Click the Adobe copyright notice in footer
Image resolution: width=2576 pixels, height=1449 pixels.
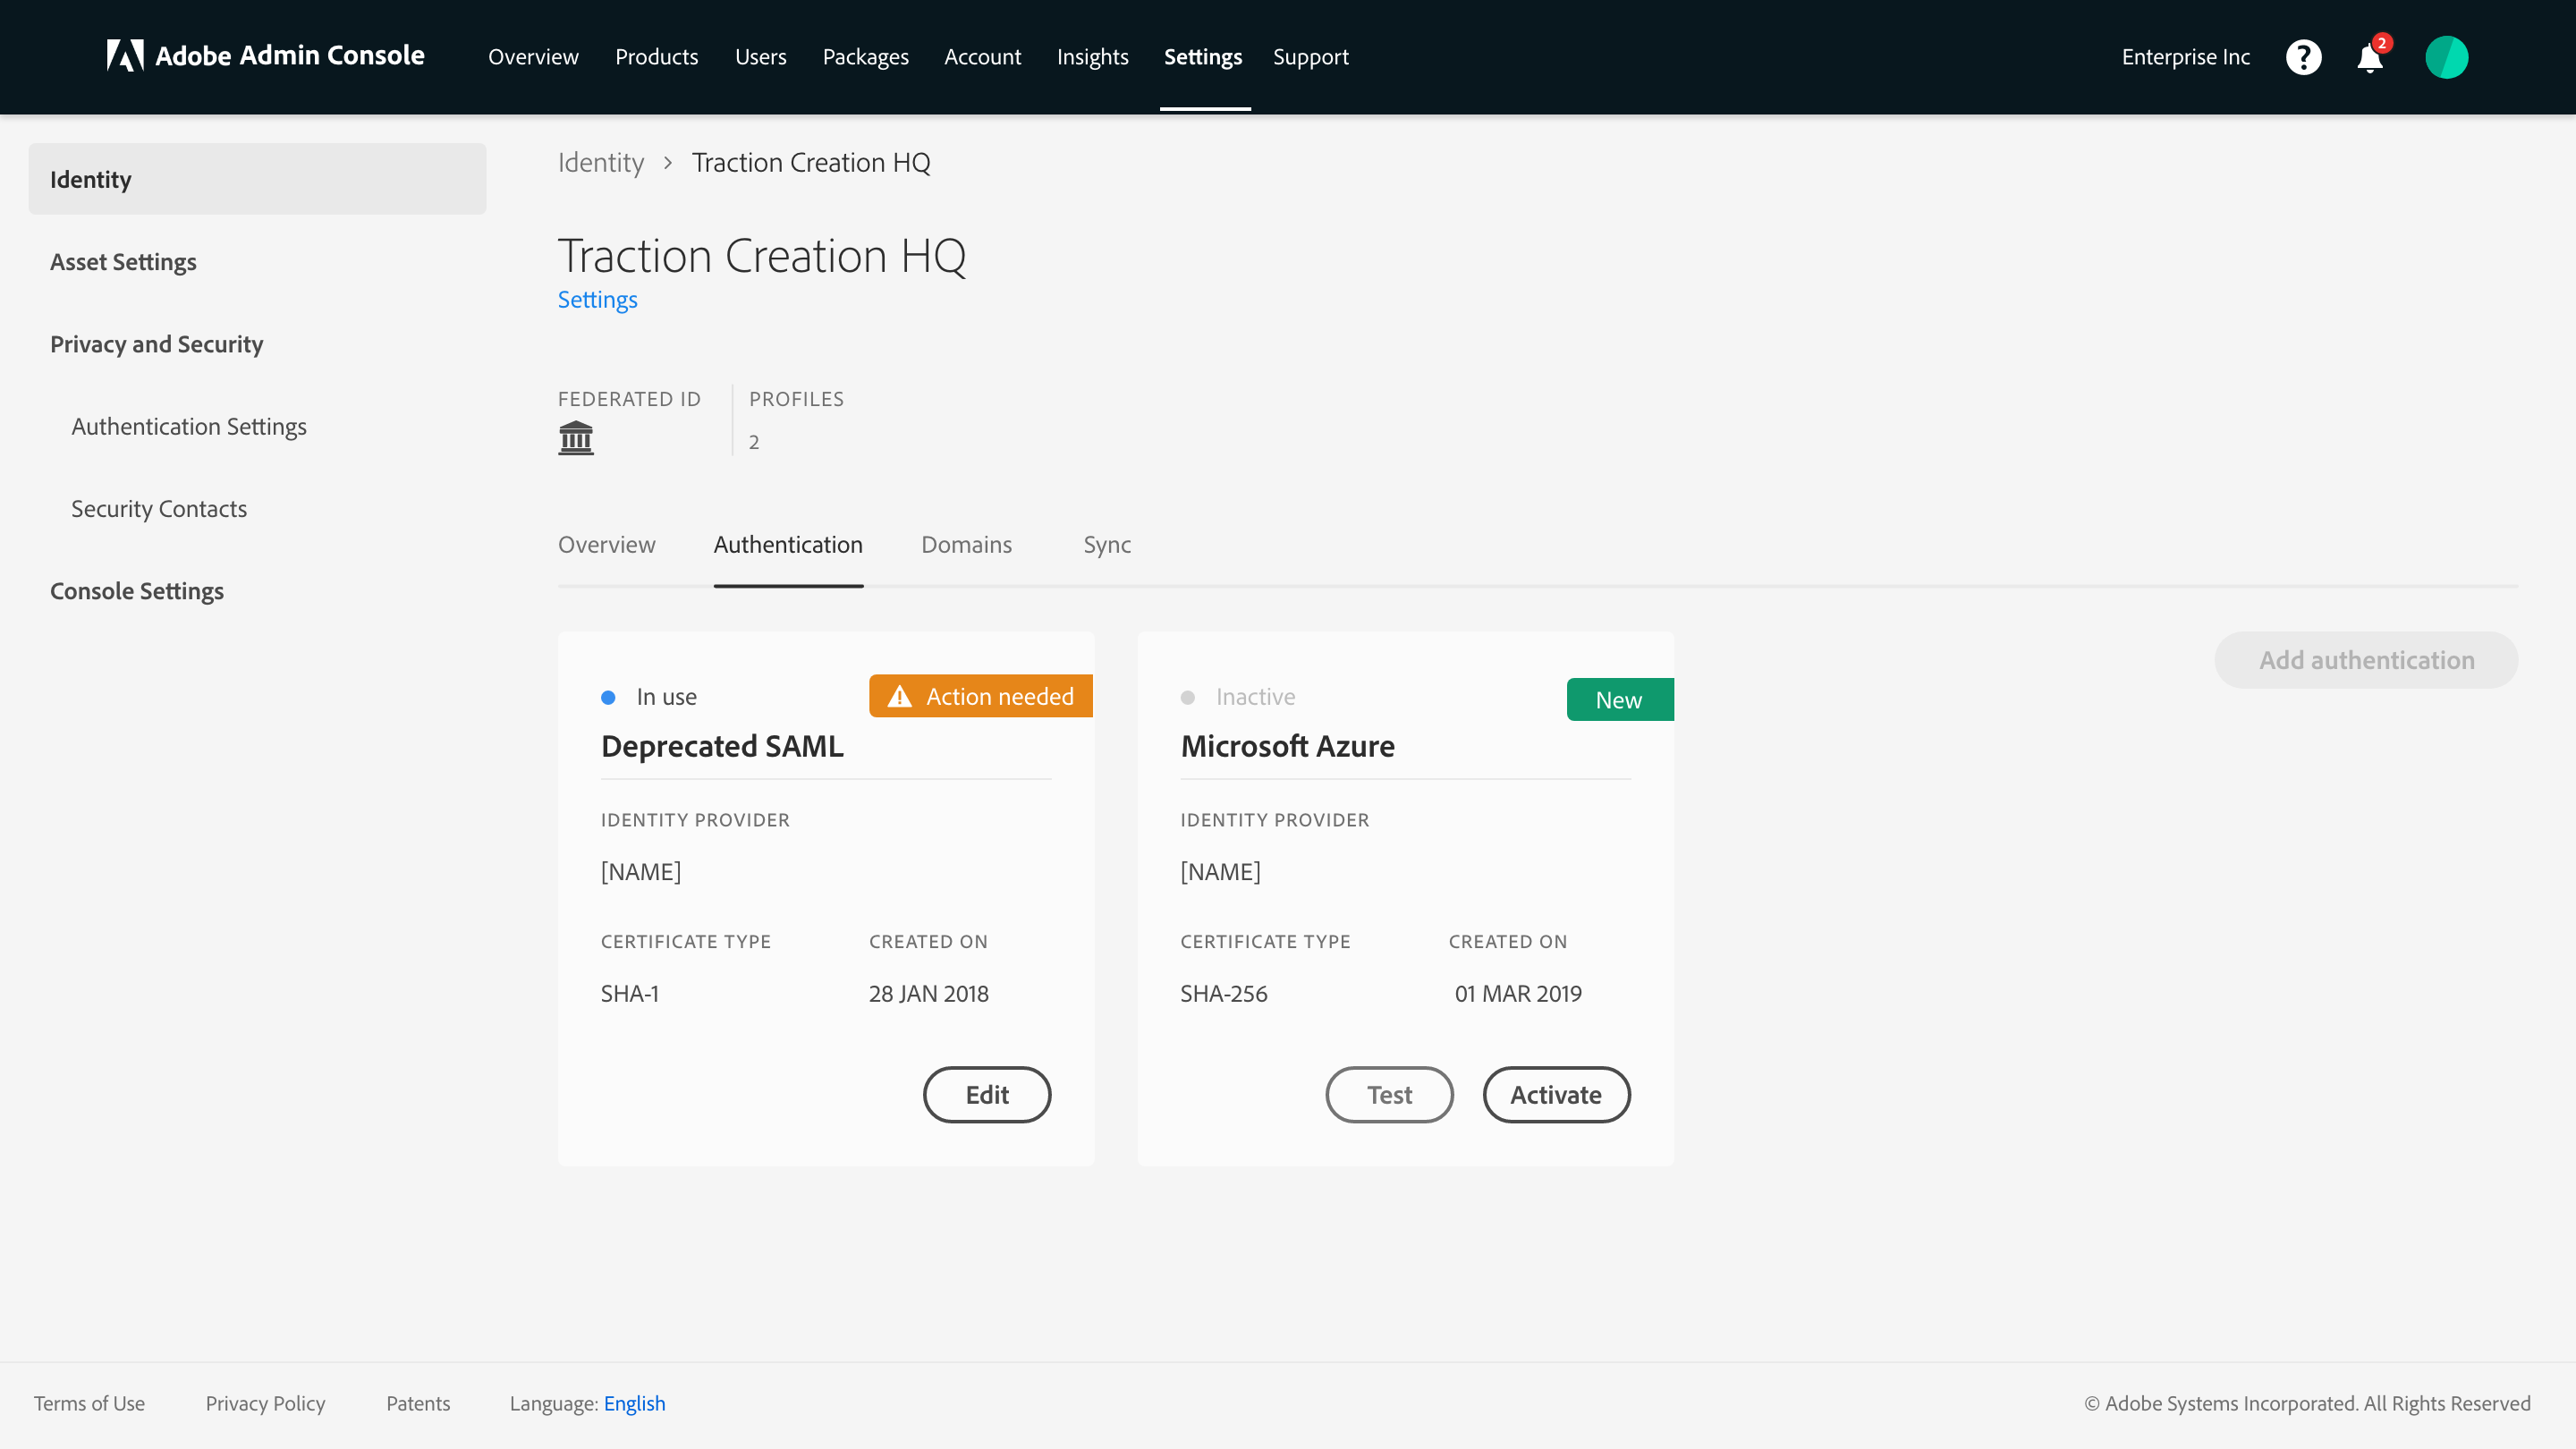2307,1403
